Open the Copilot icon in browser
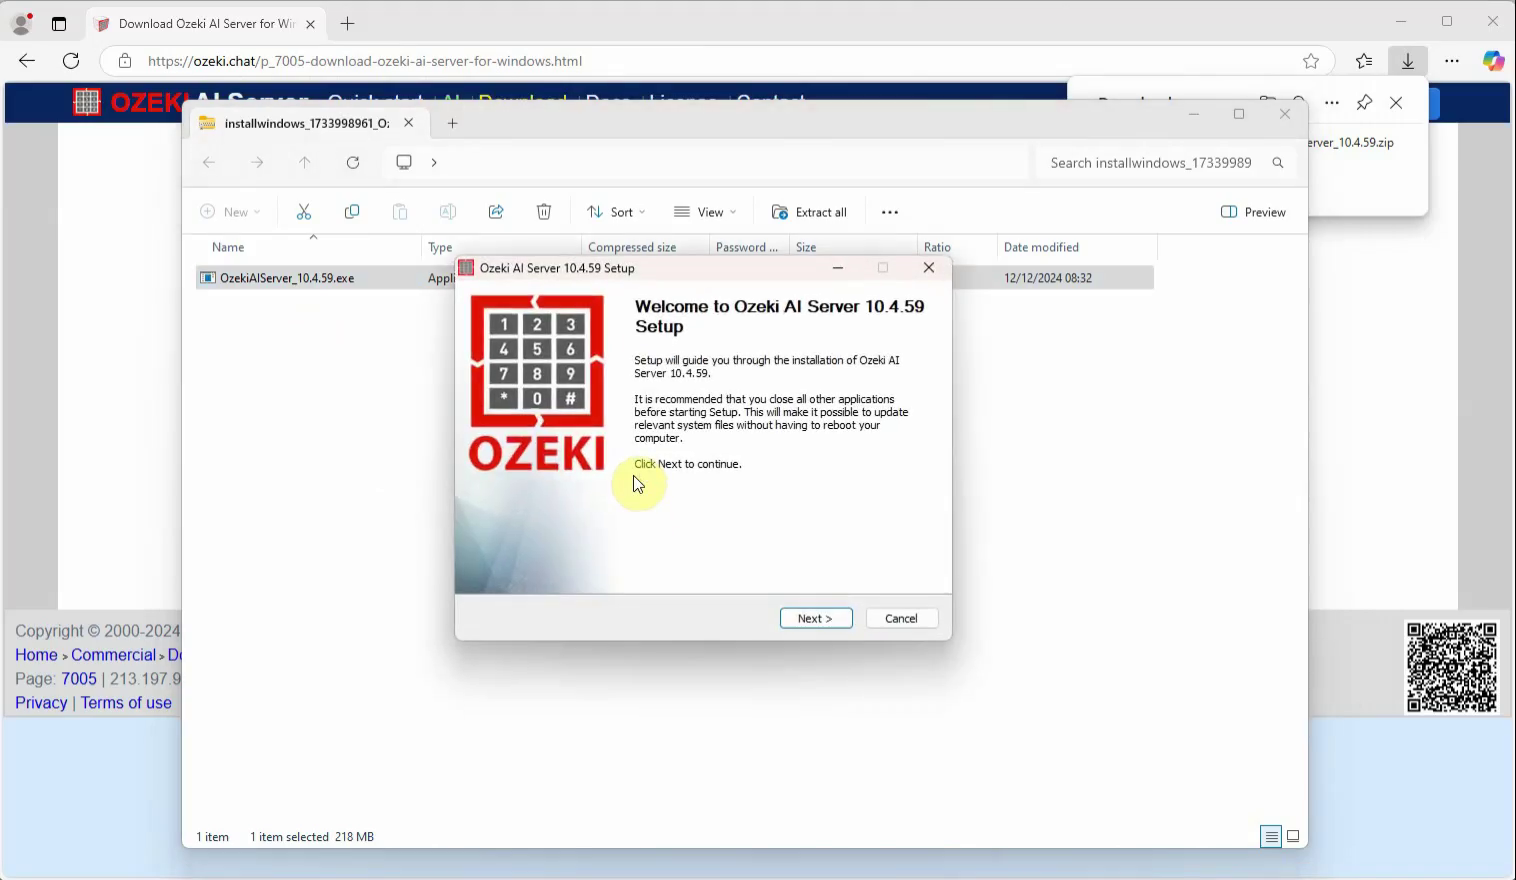 pyautogui.click(x=1493, y=61)
